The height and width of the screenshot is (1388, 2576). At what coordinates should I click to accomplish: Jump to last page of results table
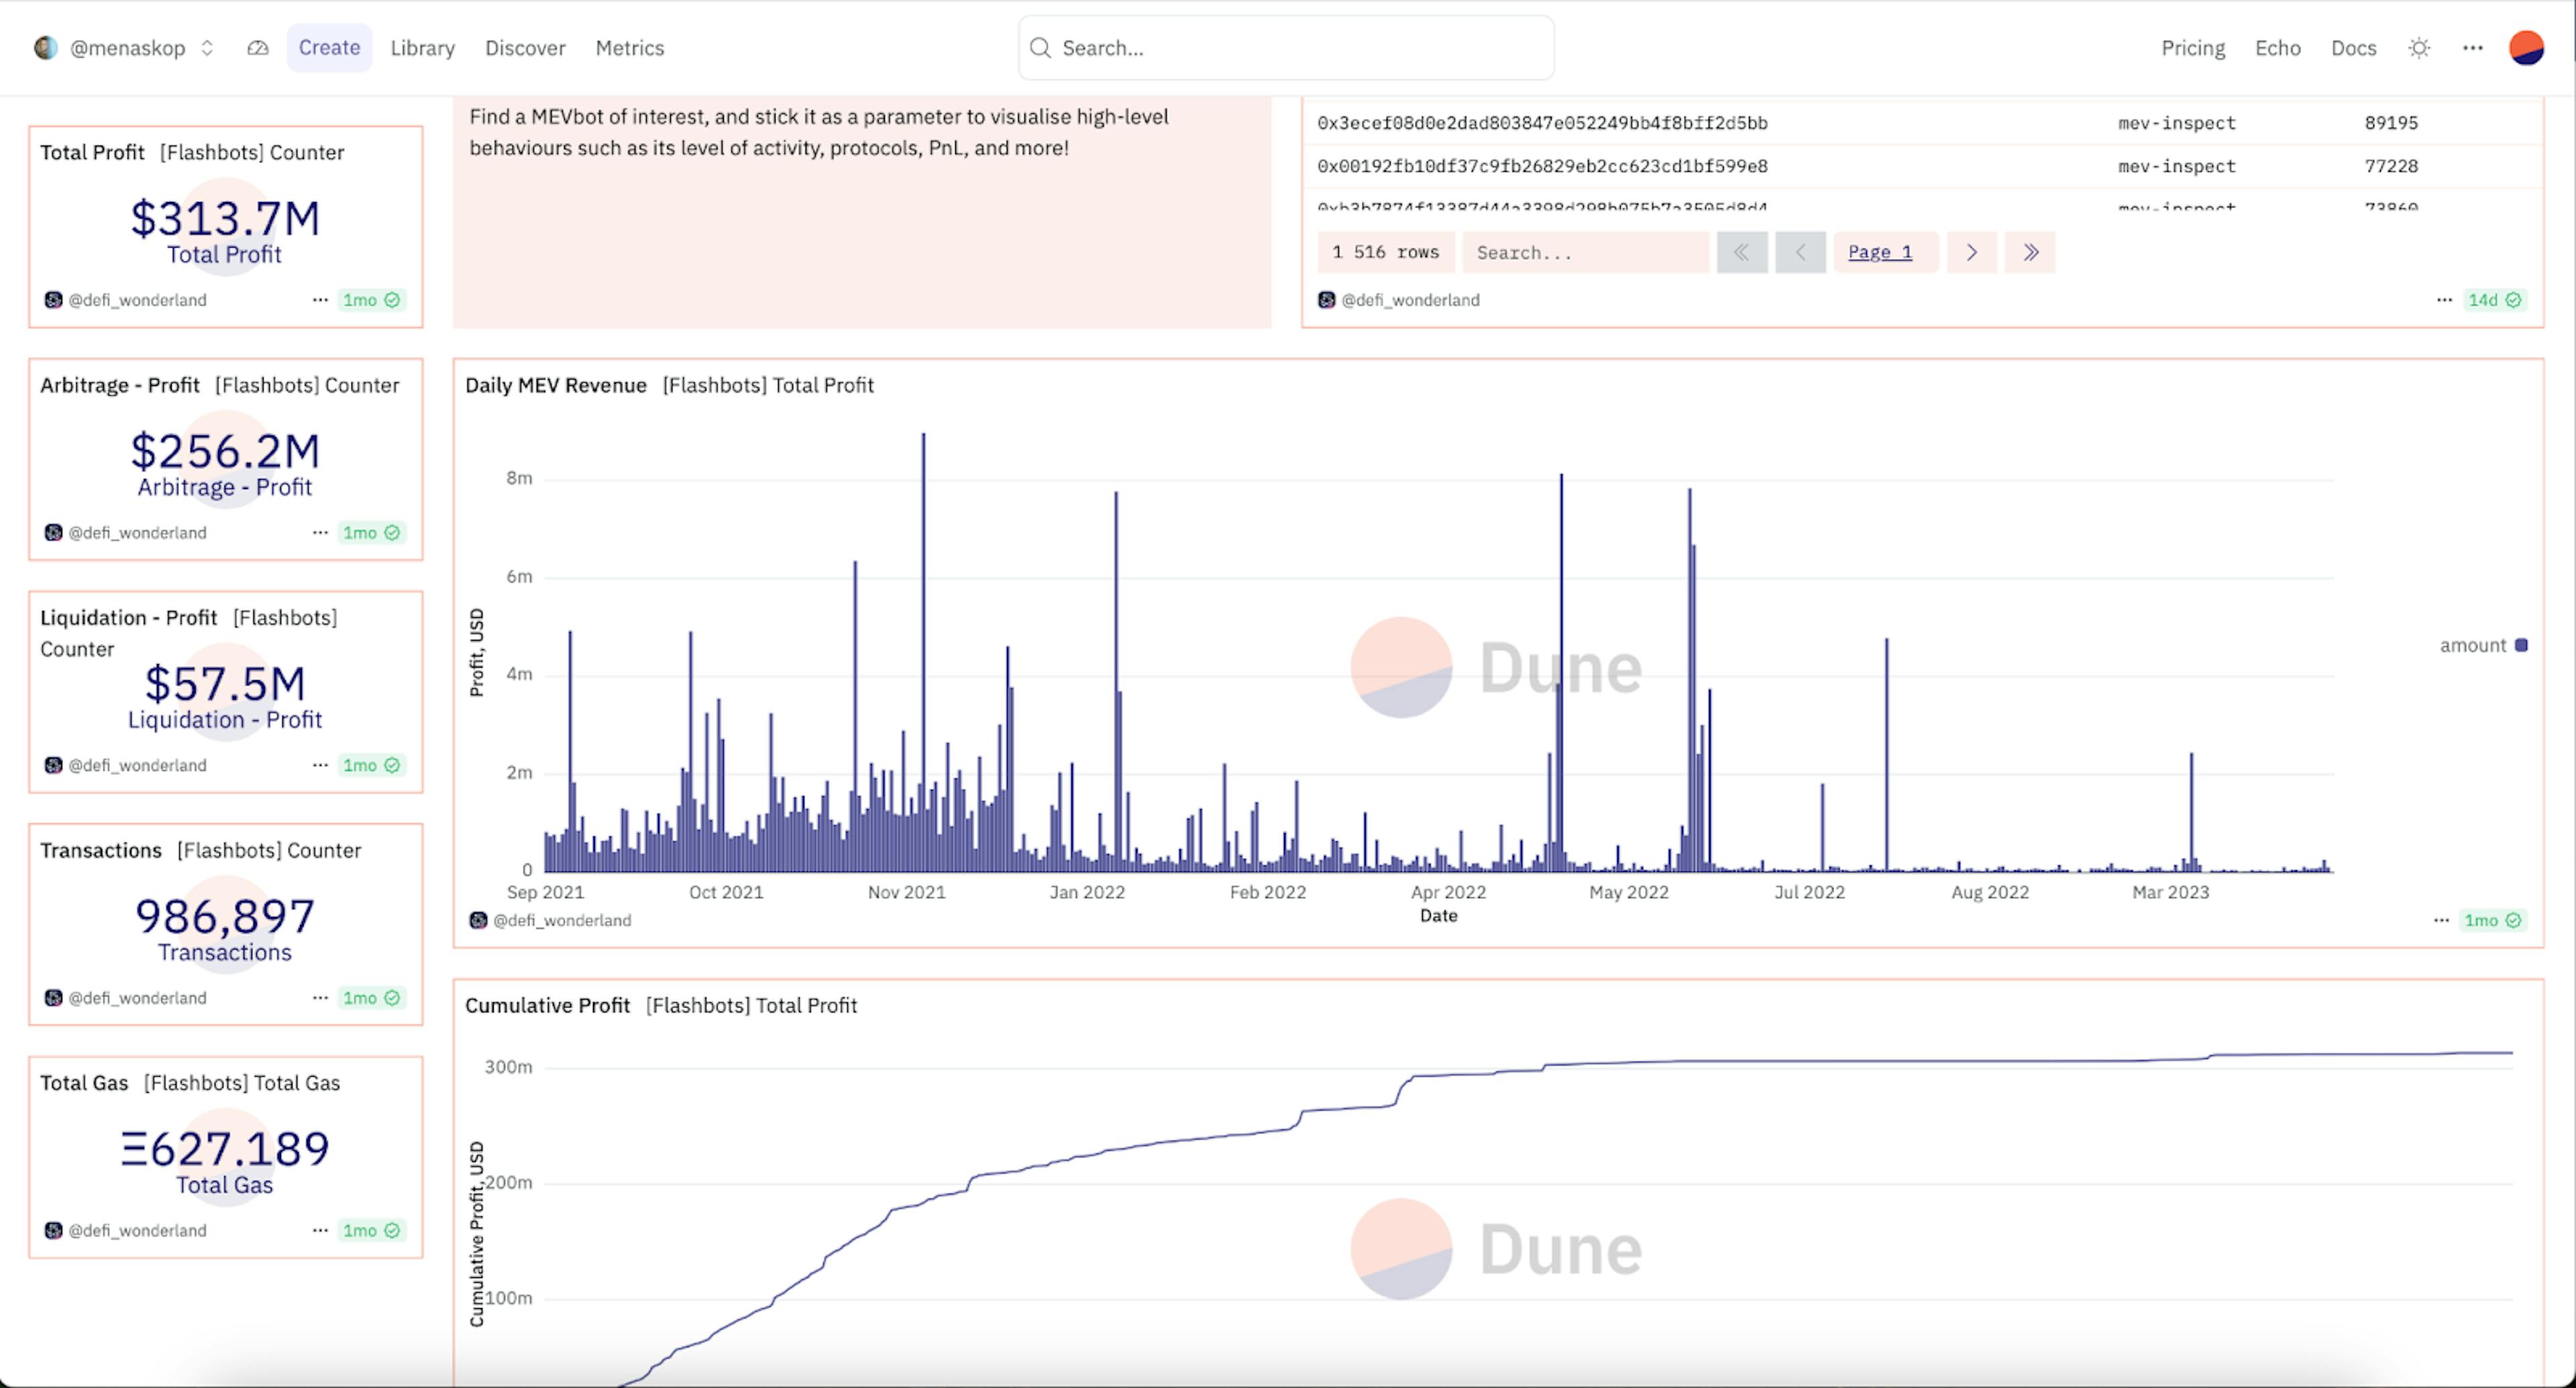(2030, 252)
